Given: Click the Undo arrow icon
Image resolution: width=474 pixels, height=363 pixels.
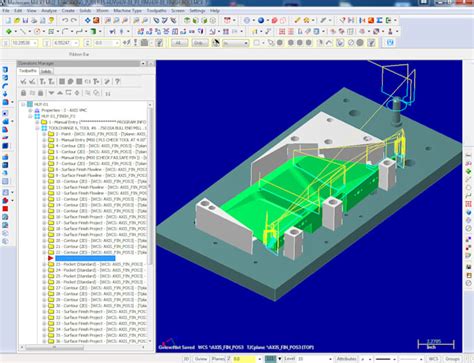Looking at the screenshot, I should coord(65,20).
